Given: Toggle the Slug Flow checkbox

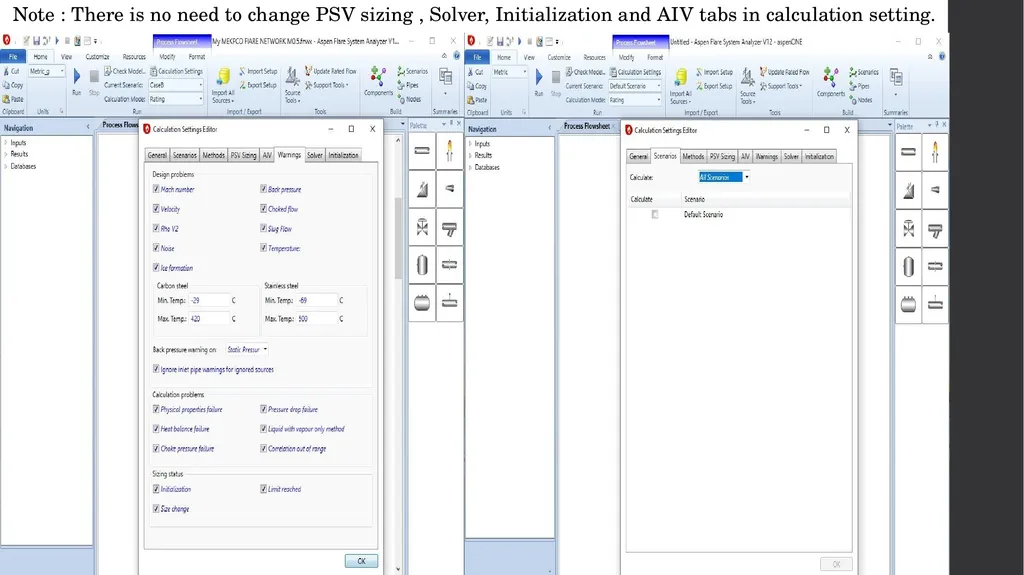Looking at the screenshot, I should click(263, 228).
